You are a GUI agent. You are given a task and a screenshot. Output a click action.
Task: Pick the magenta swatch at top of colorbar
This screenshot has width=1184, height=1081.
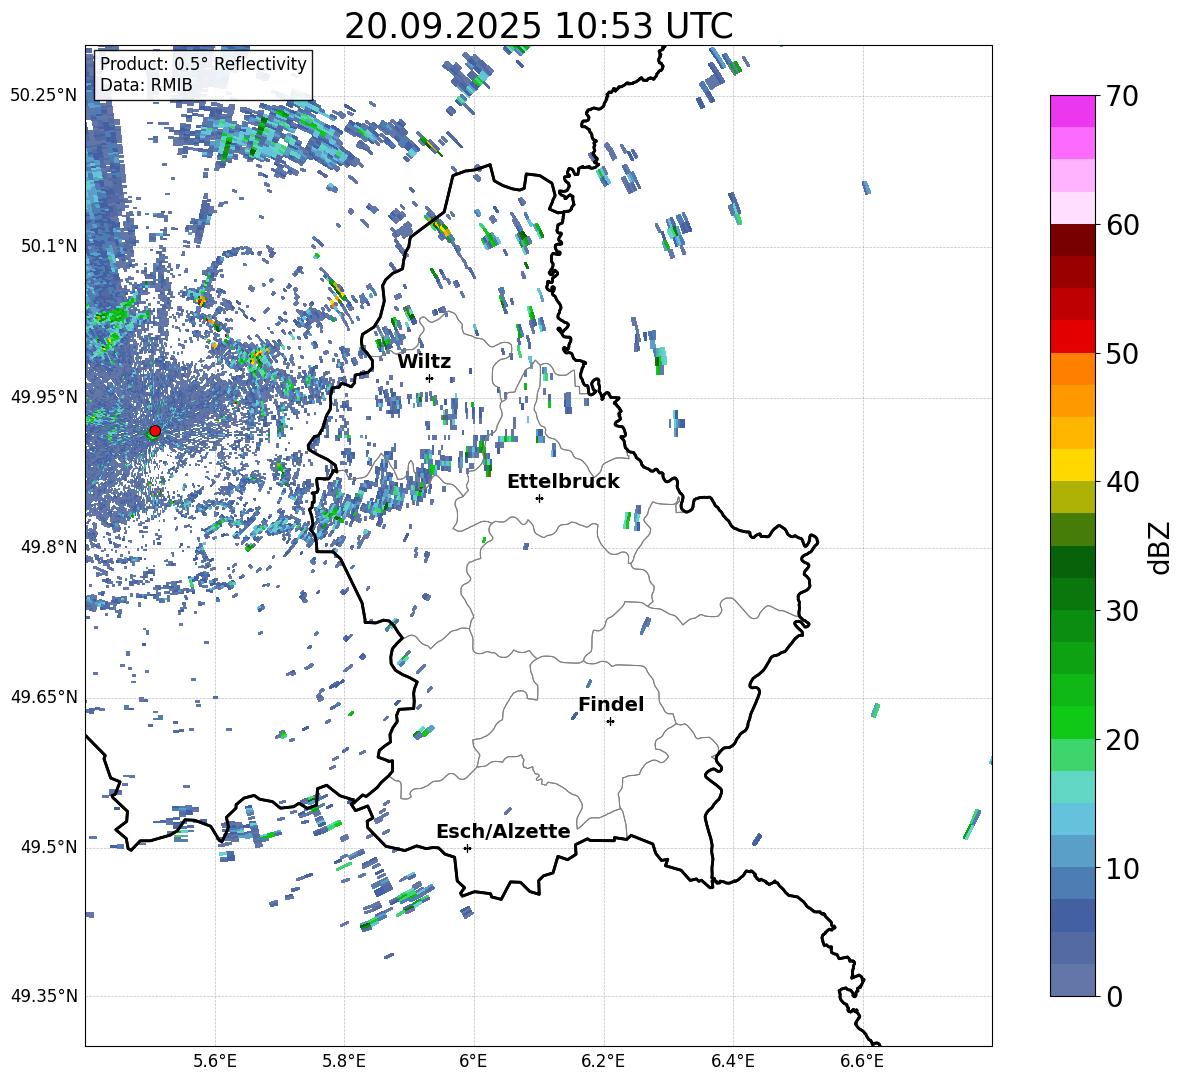(x=1072, y=112)
